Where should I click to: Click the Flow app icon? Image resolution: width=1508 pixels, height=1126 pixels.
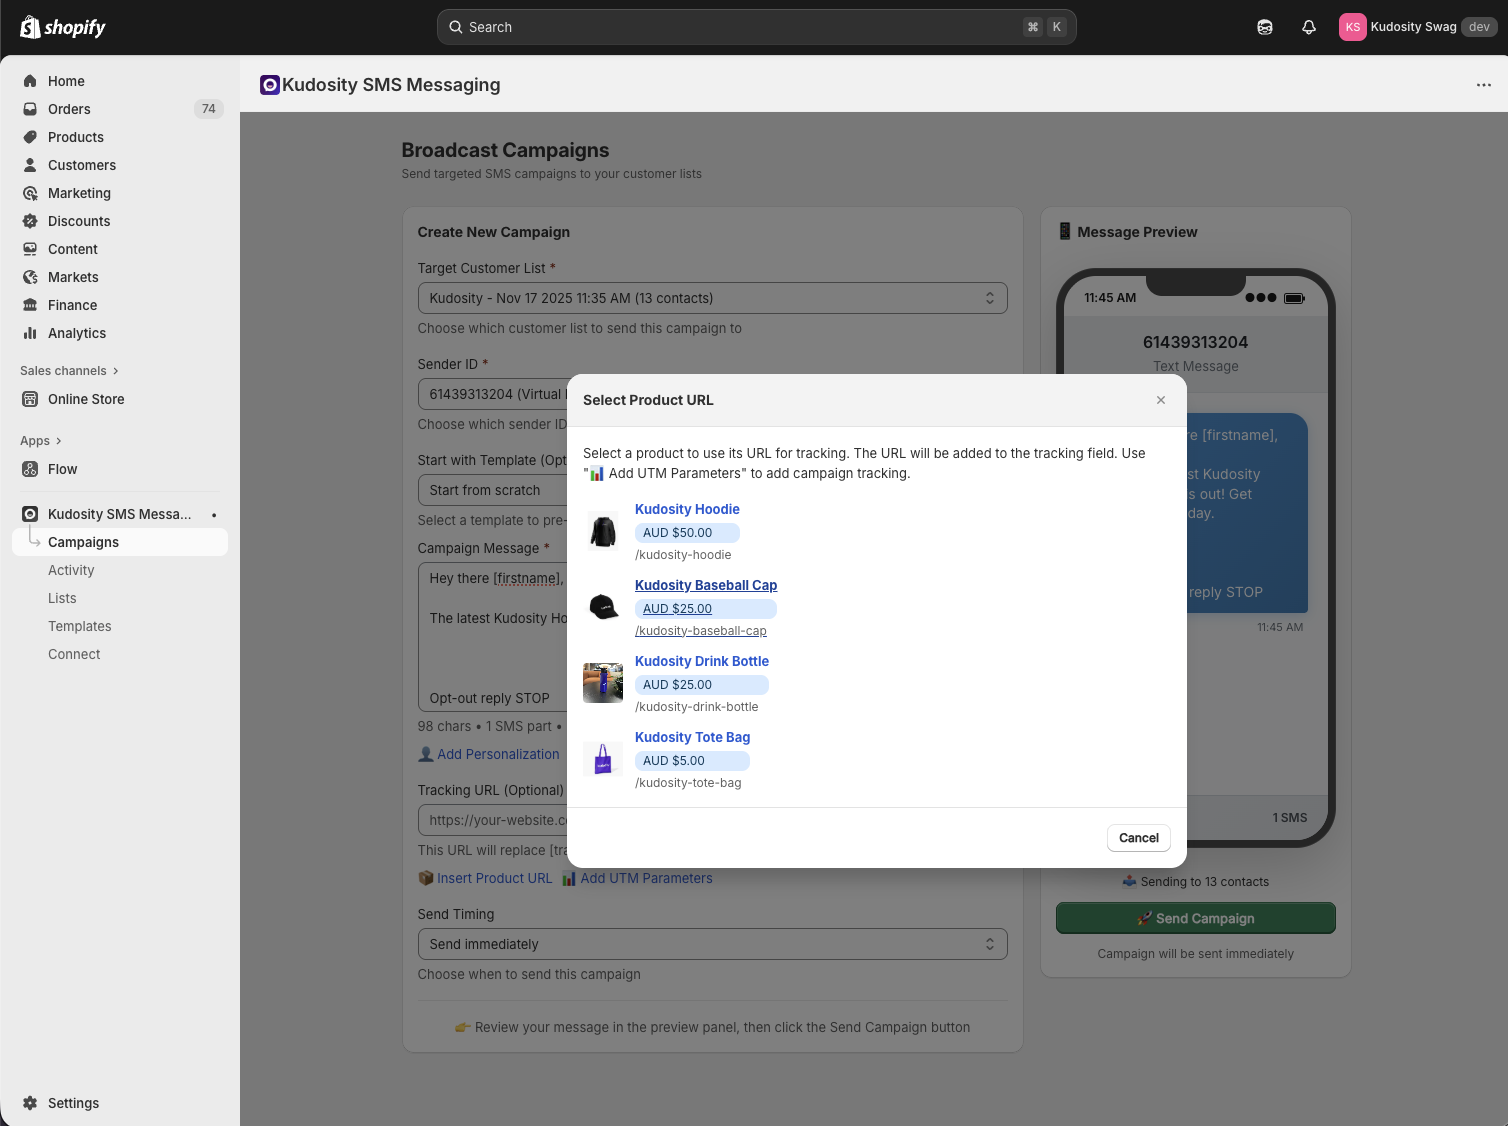[x=30, y=469]
